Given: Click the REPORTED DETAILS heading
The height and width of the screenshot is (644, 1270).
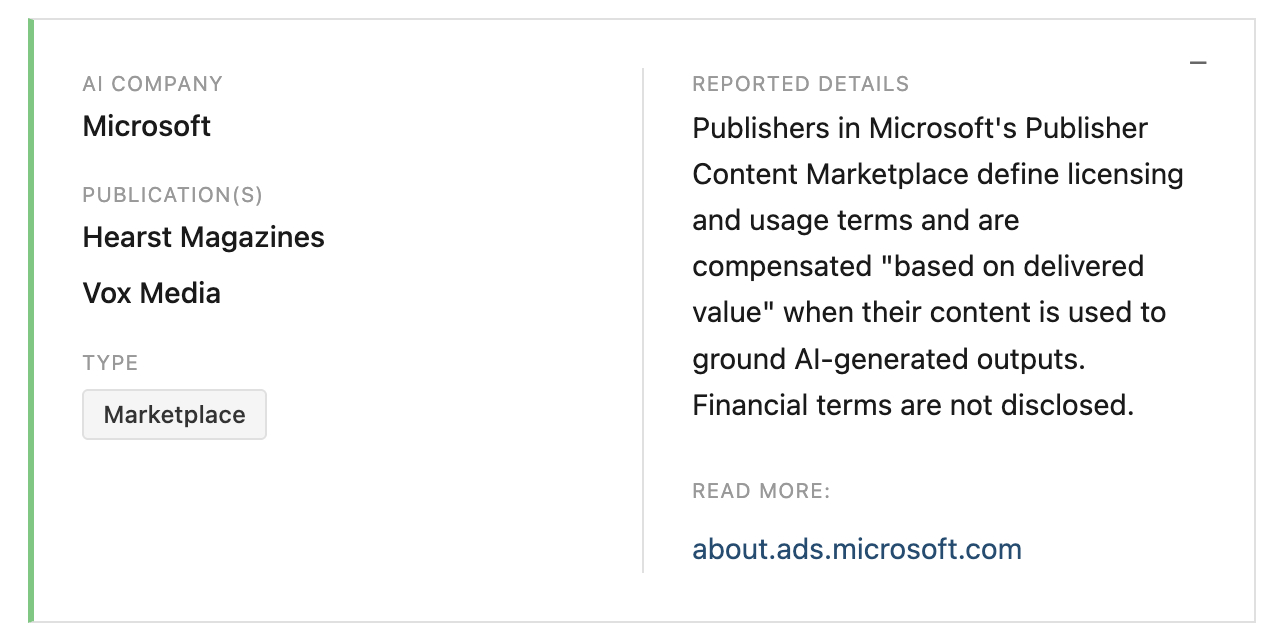Looking at the screenshot, I should [800, 84].
